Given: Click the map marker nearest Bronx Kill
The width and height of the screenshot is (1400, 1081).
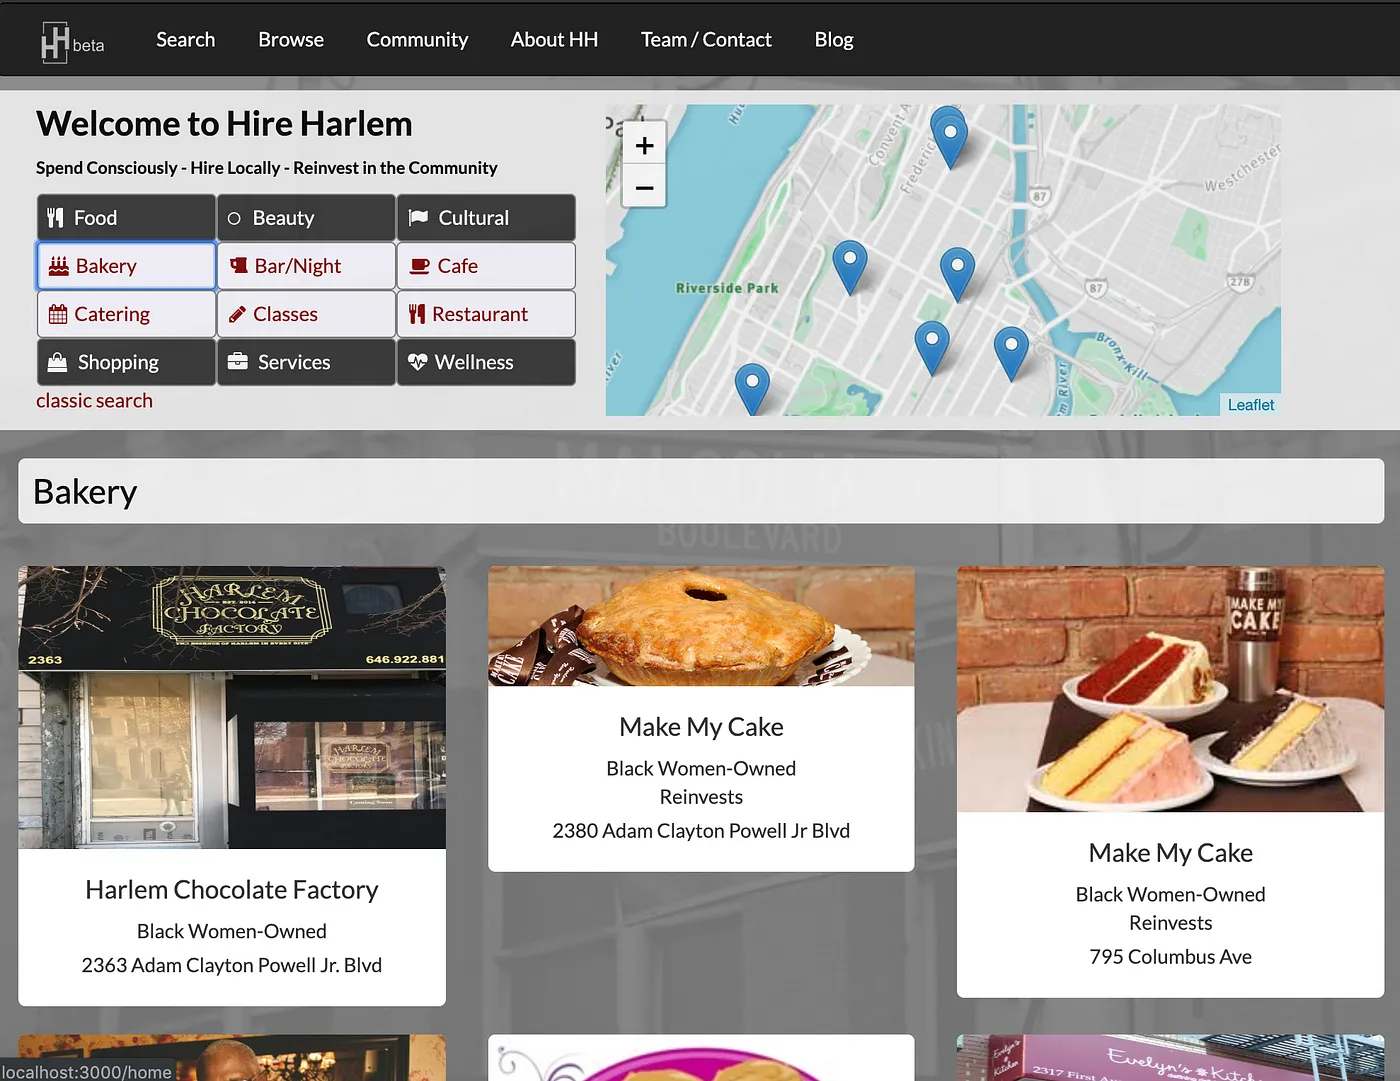Looking at the screenshot, I should coord(1011,354).
